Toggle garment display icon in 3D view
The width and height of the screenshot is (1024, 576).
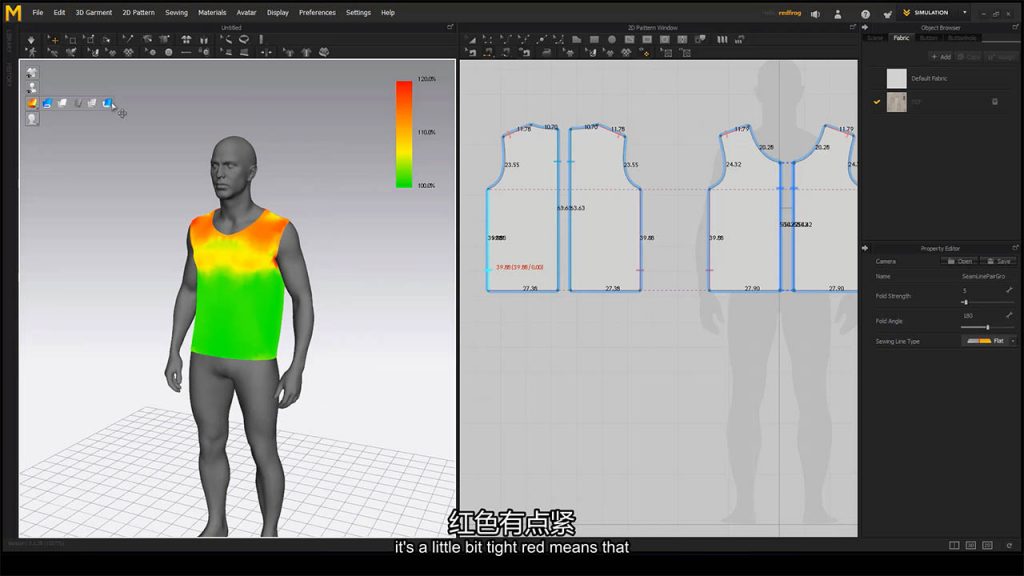31,72
